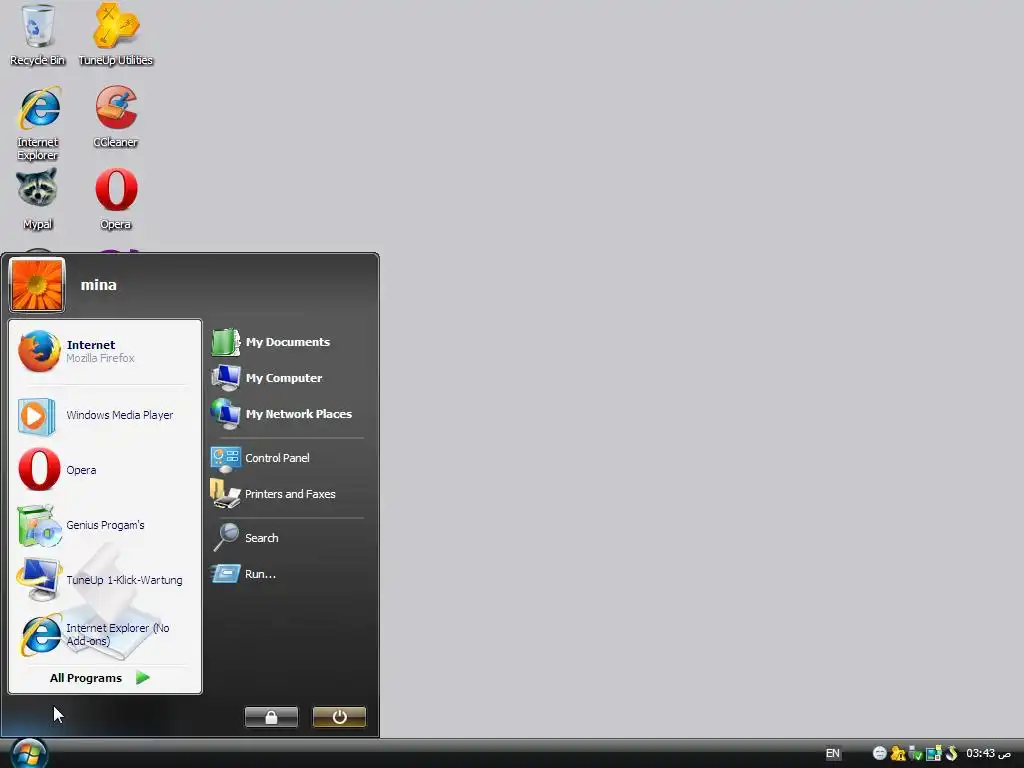Click the Control Panel icon
1024x768 pixels.
[226, 458]
